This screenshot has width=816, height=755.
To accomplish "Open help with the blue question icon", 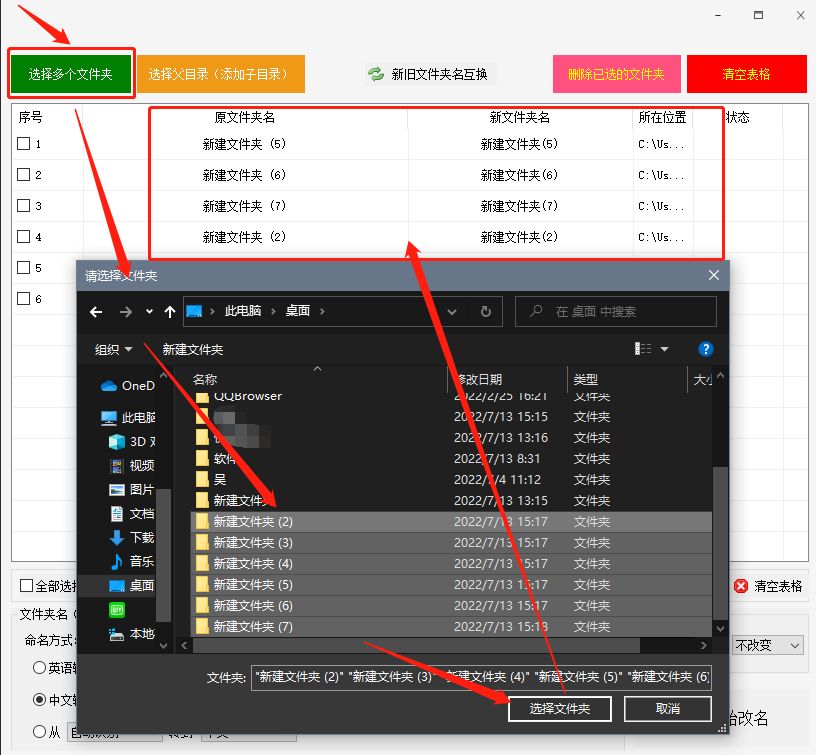I will (705, 349).
